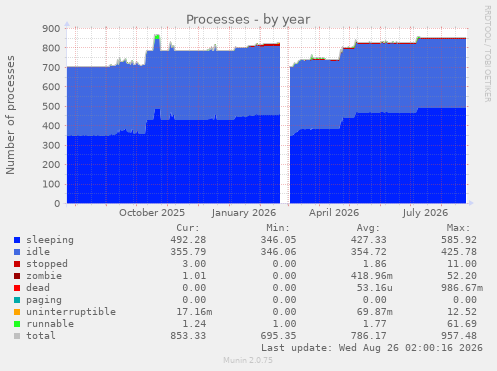Click stopped max value 11.00

coord(462,264)
